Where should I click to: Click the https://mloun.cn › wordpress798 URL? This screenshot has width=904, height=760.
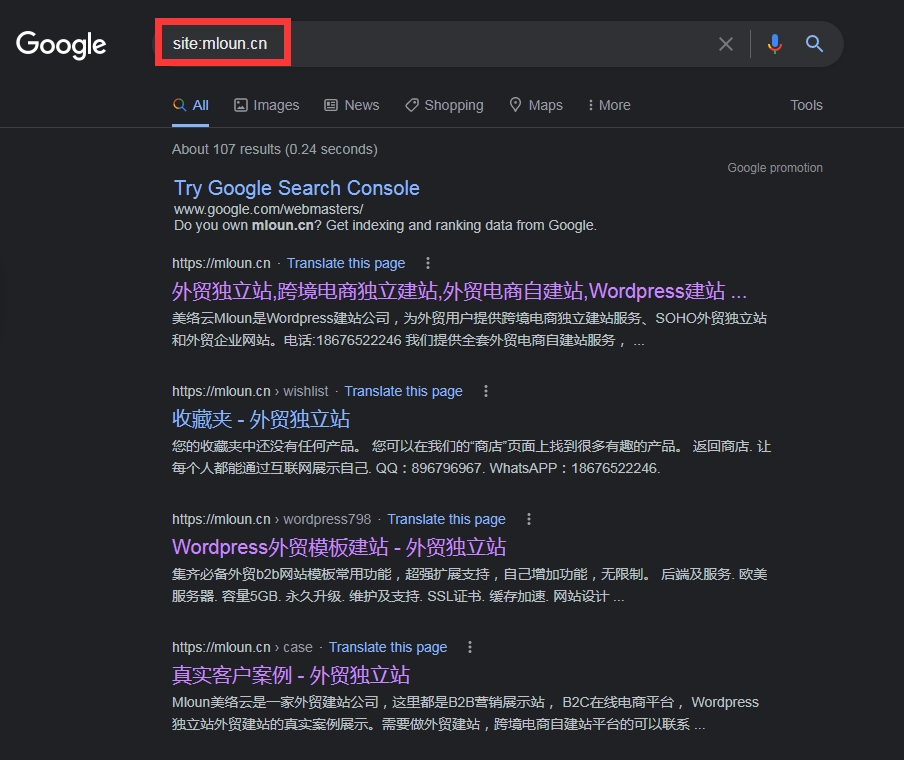272,519
